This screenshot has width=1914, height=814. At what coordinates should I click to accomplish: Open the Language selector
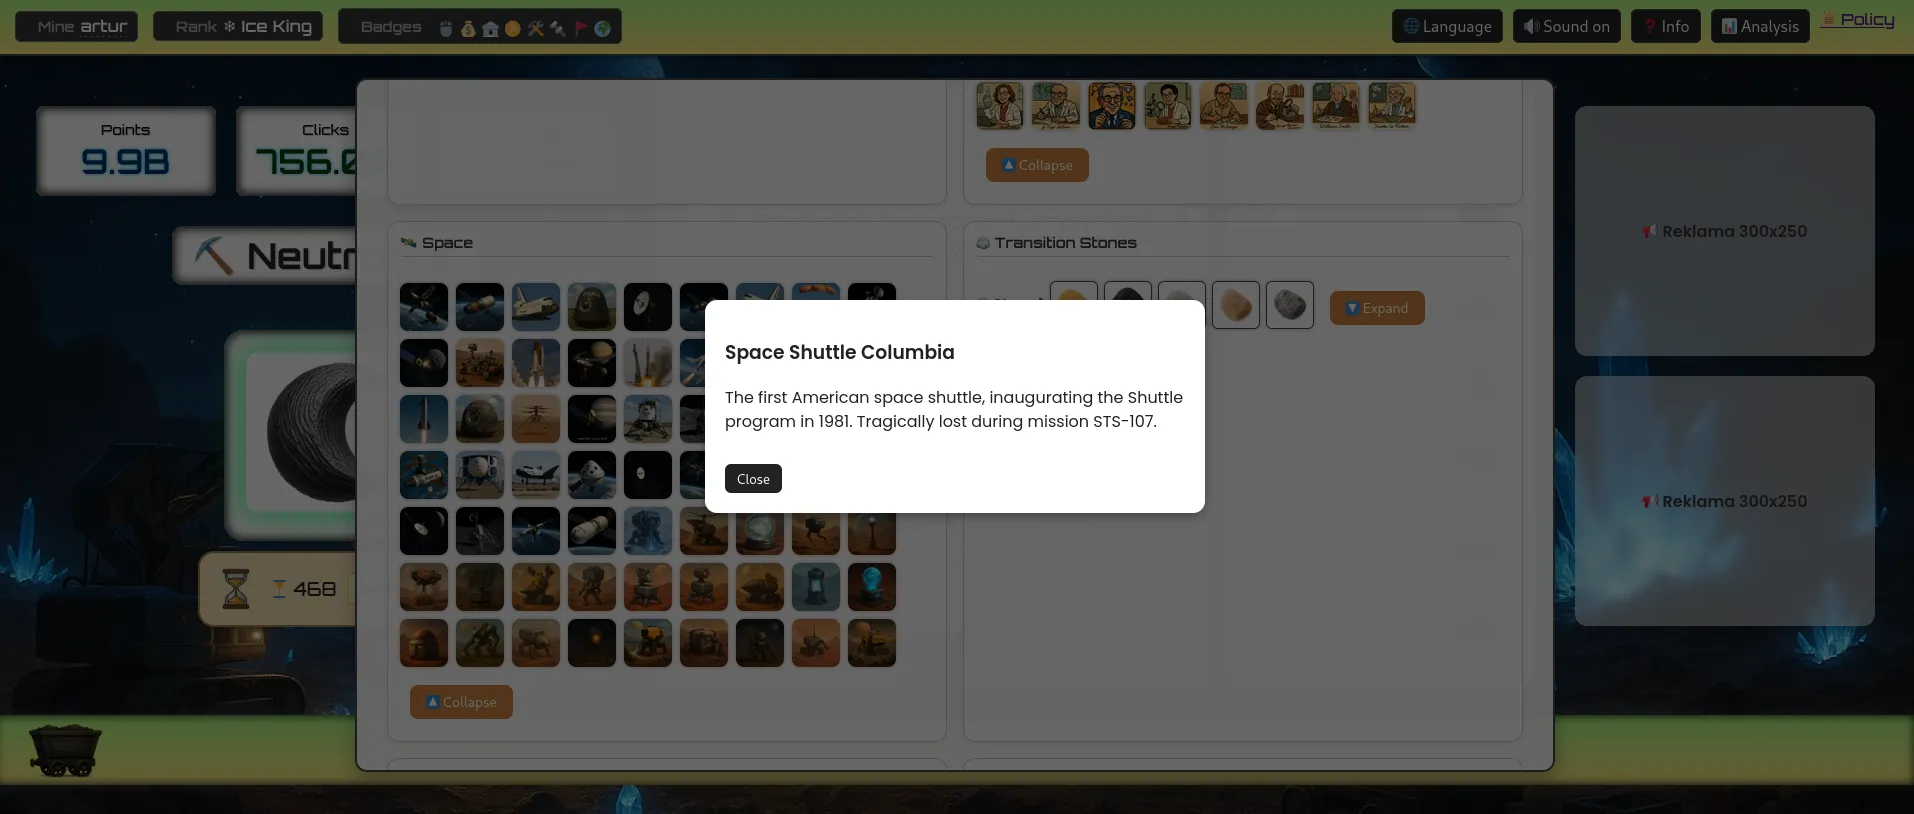point(1446,27)
